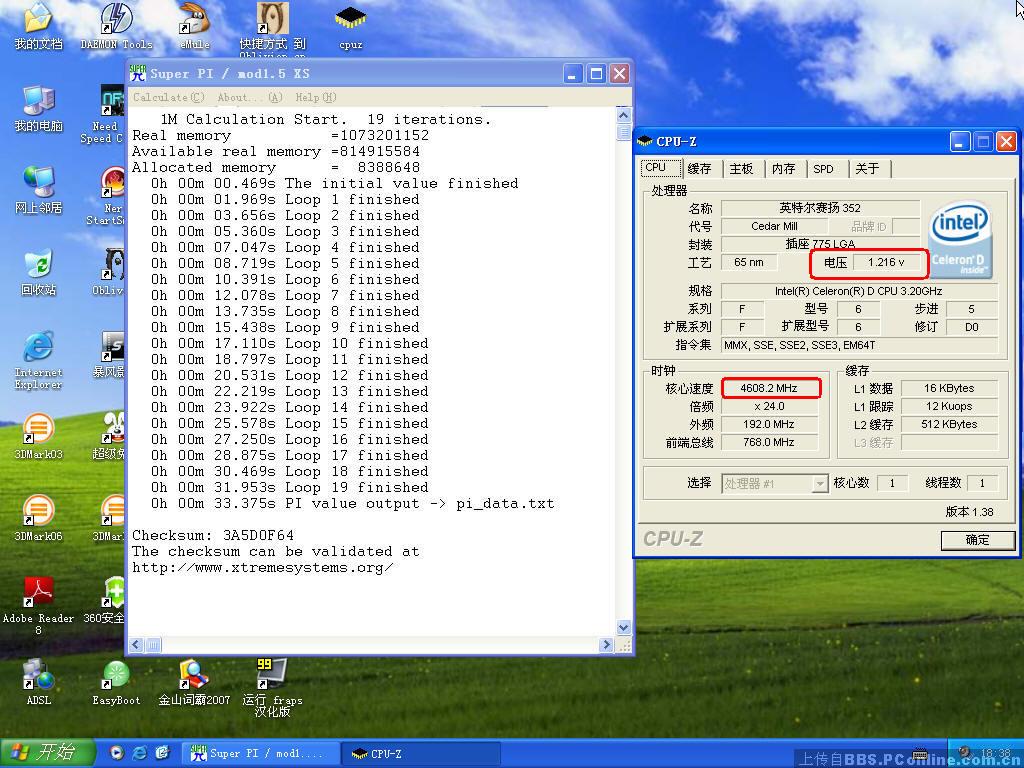Click the 开始 Start button
Viewport: 1024px width, 768px height.
[x=48, y=753]
